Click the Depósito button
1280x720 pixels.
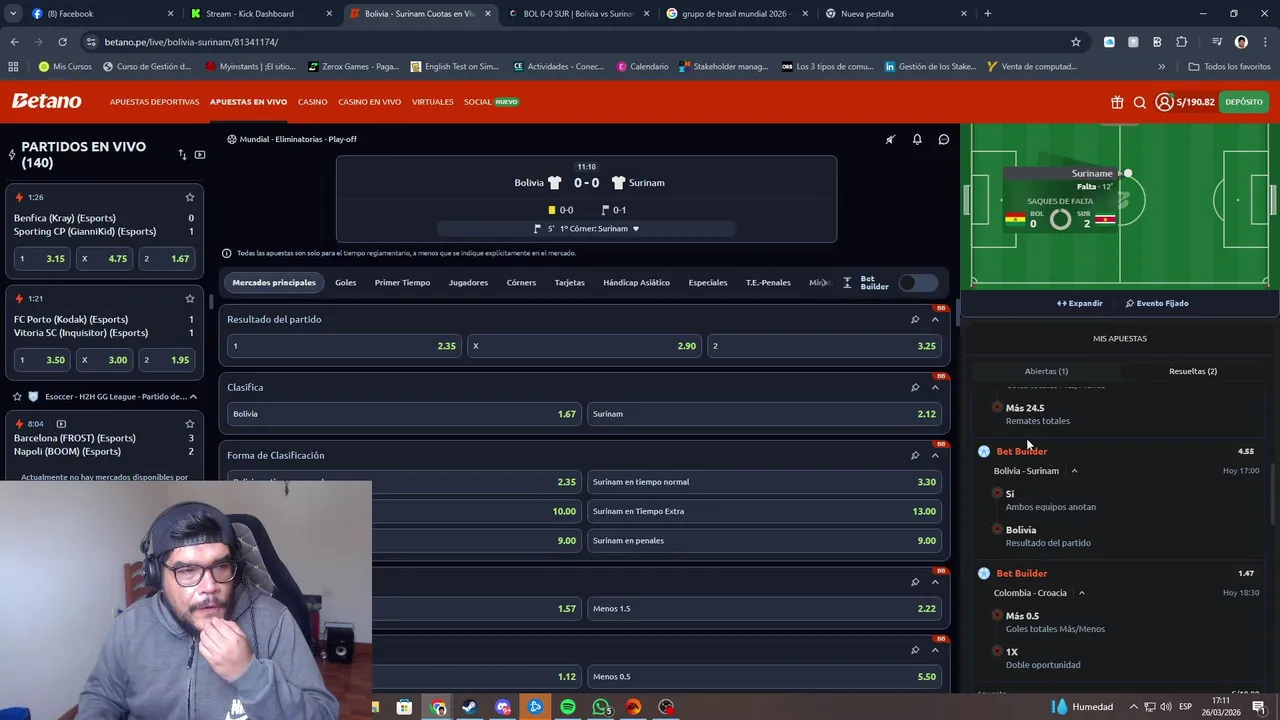click(1244, 102)
